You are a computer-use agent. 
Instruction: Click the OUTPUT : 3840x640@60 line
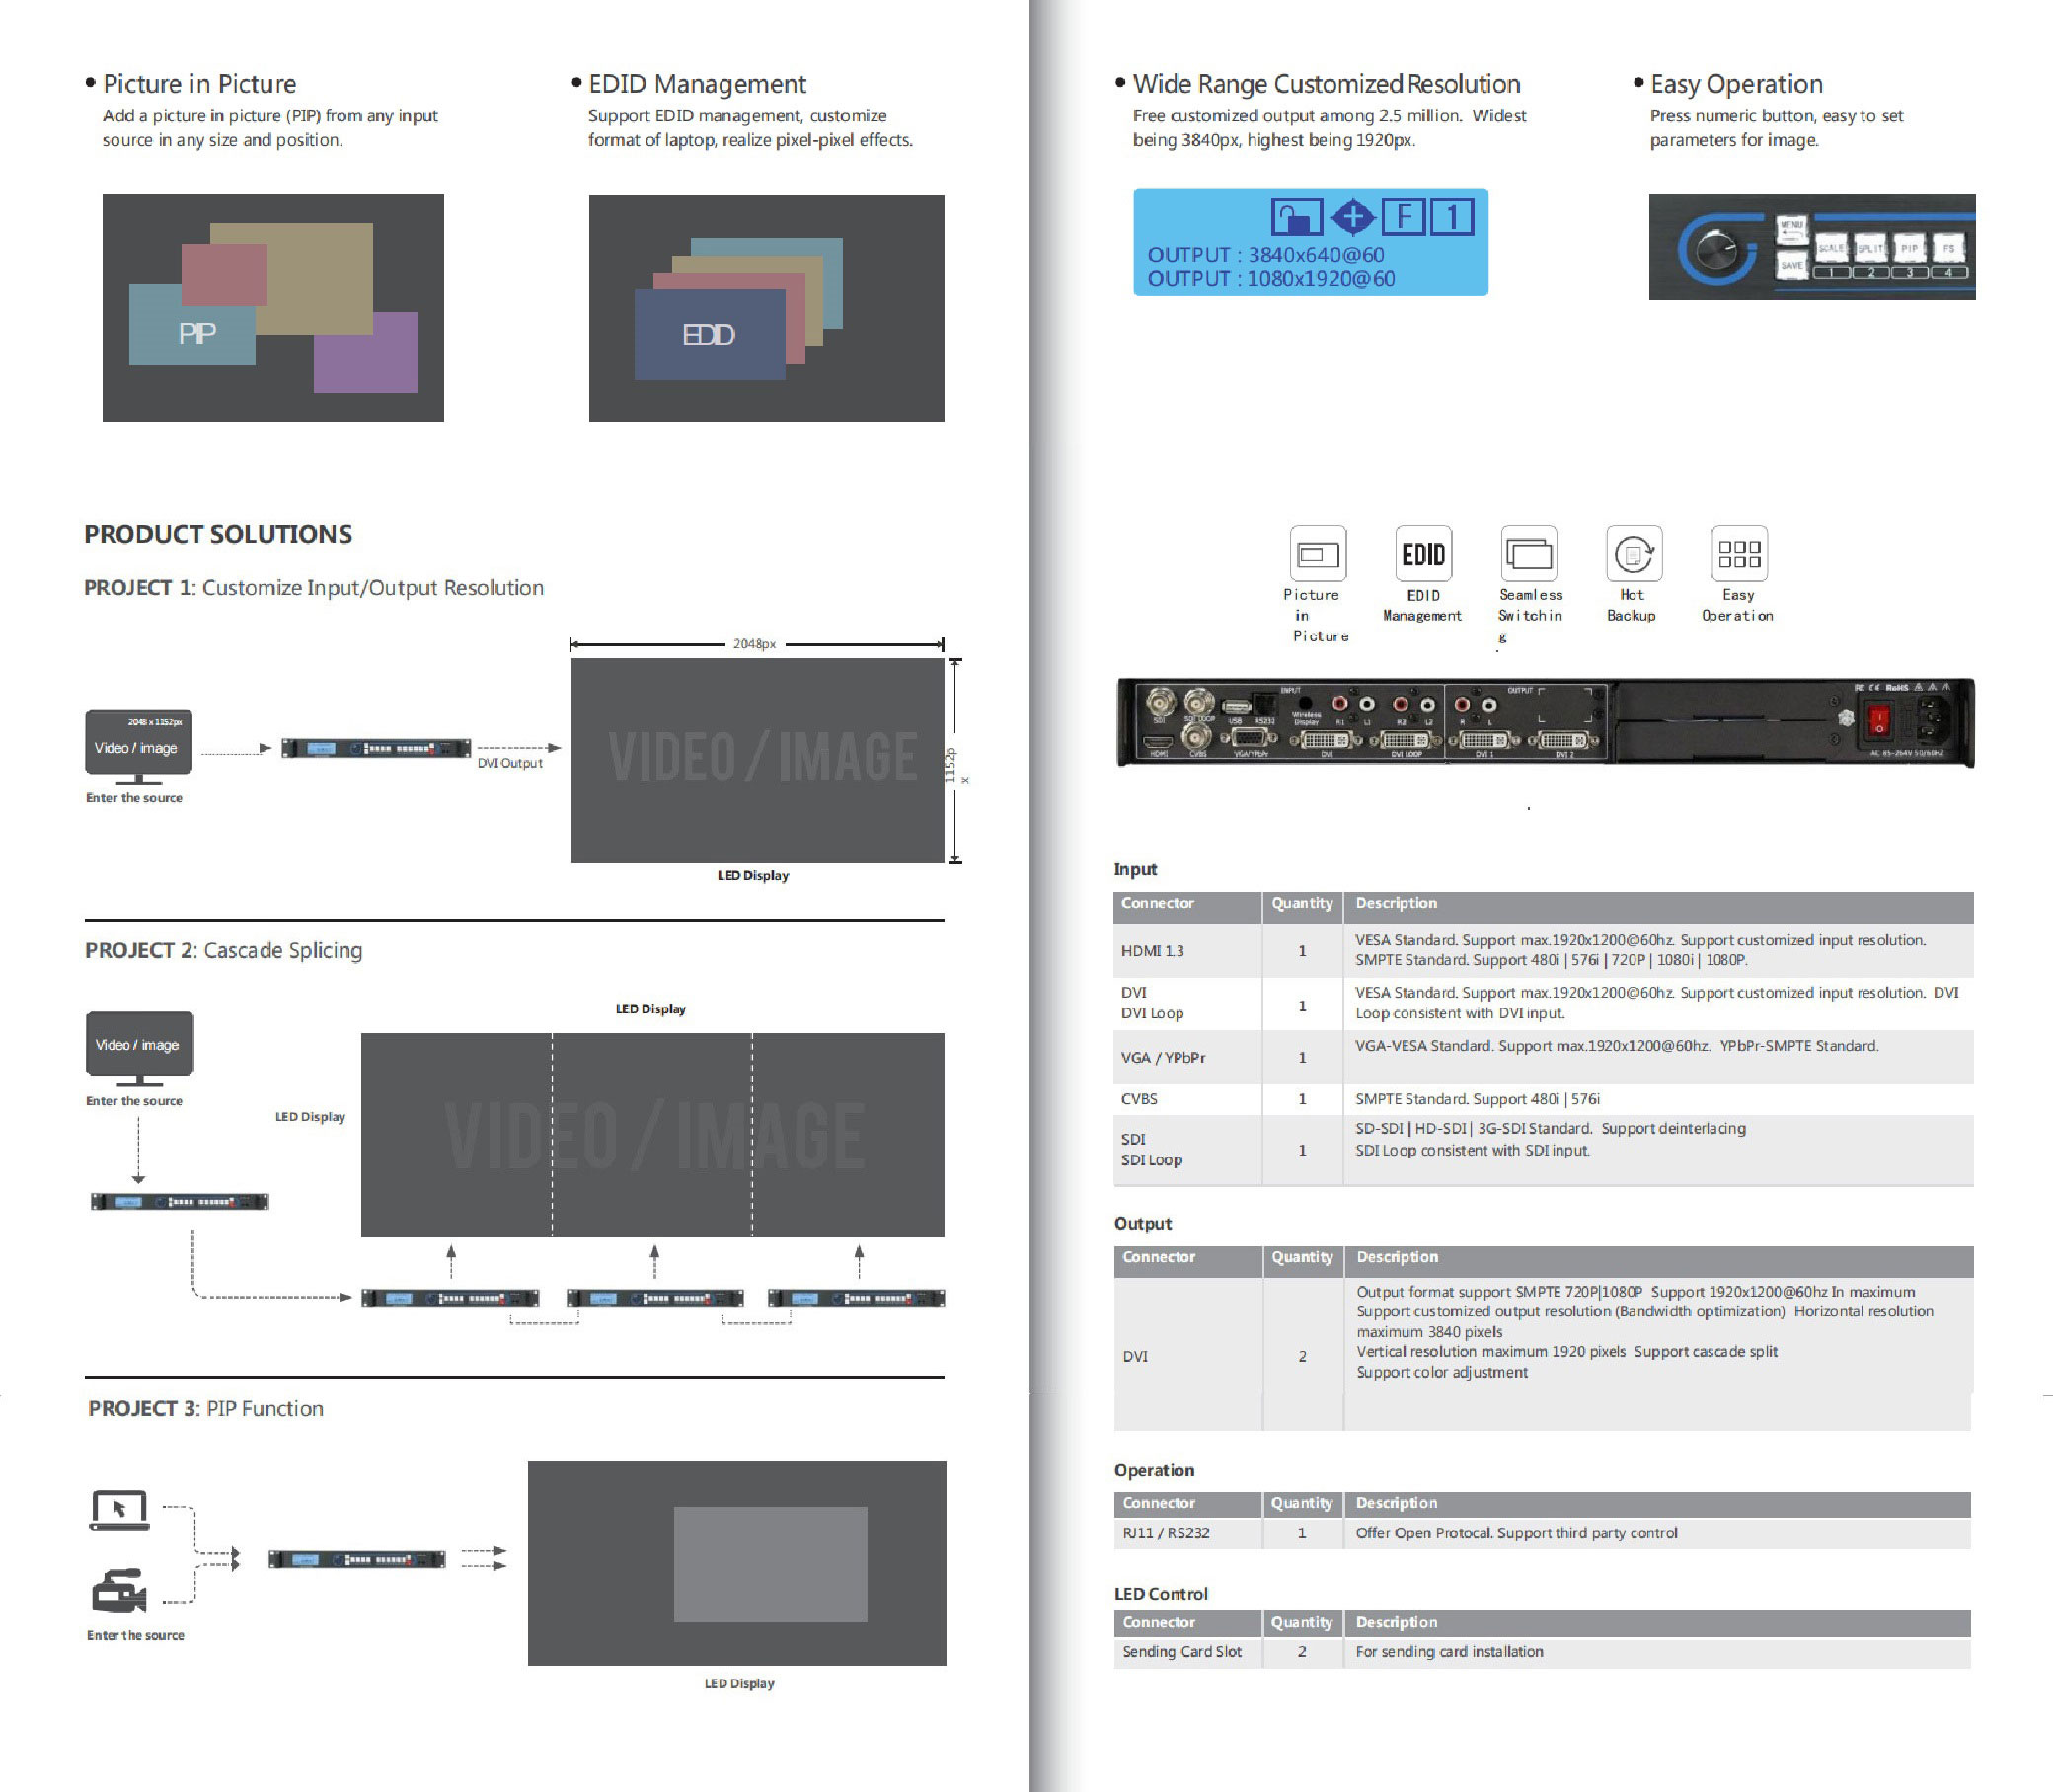point(1265,255)
